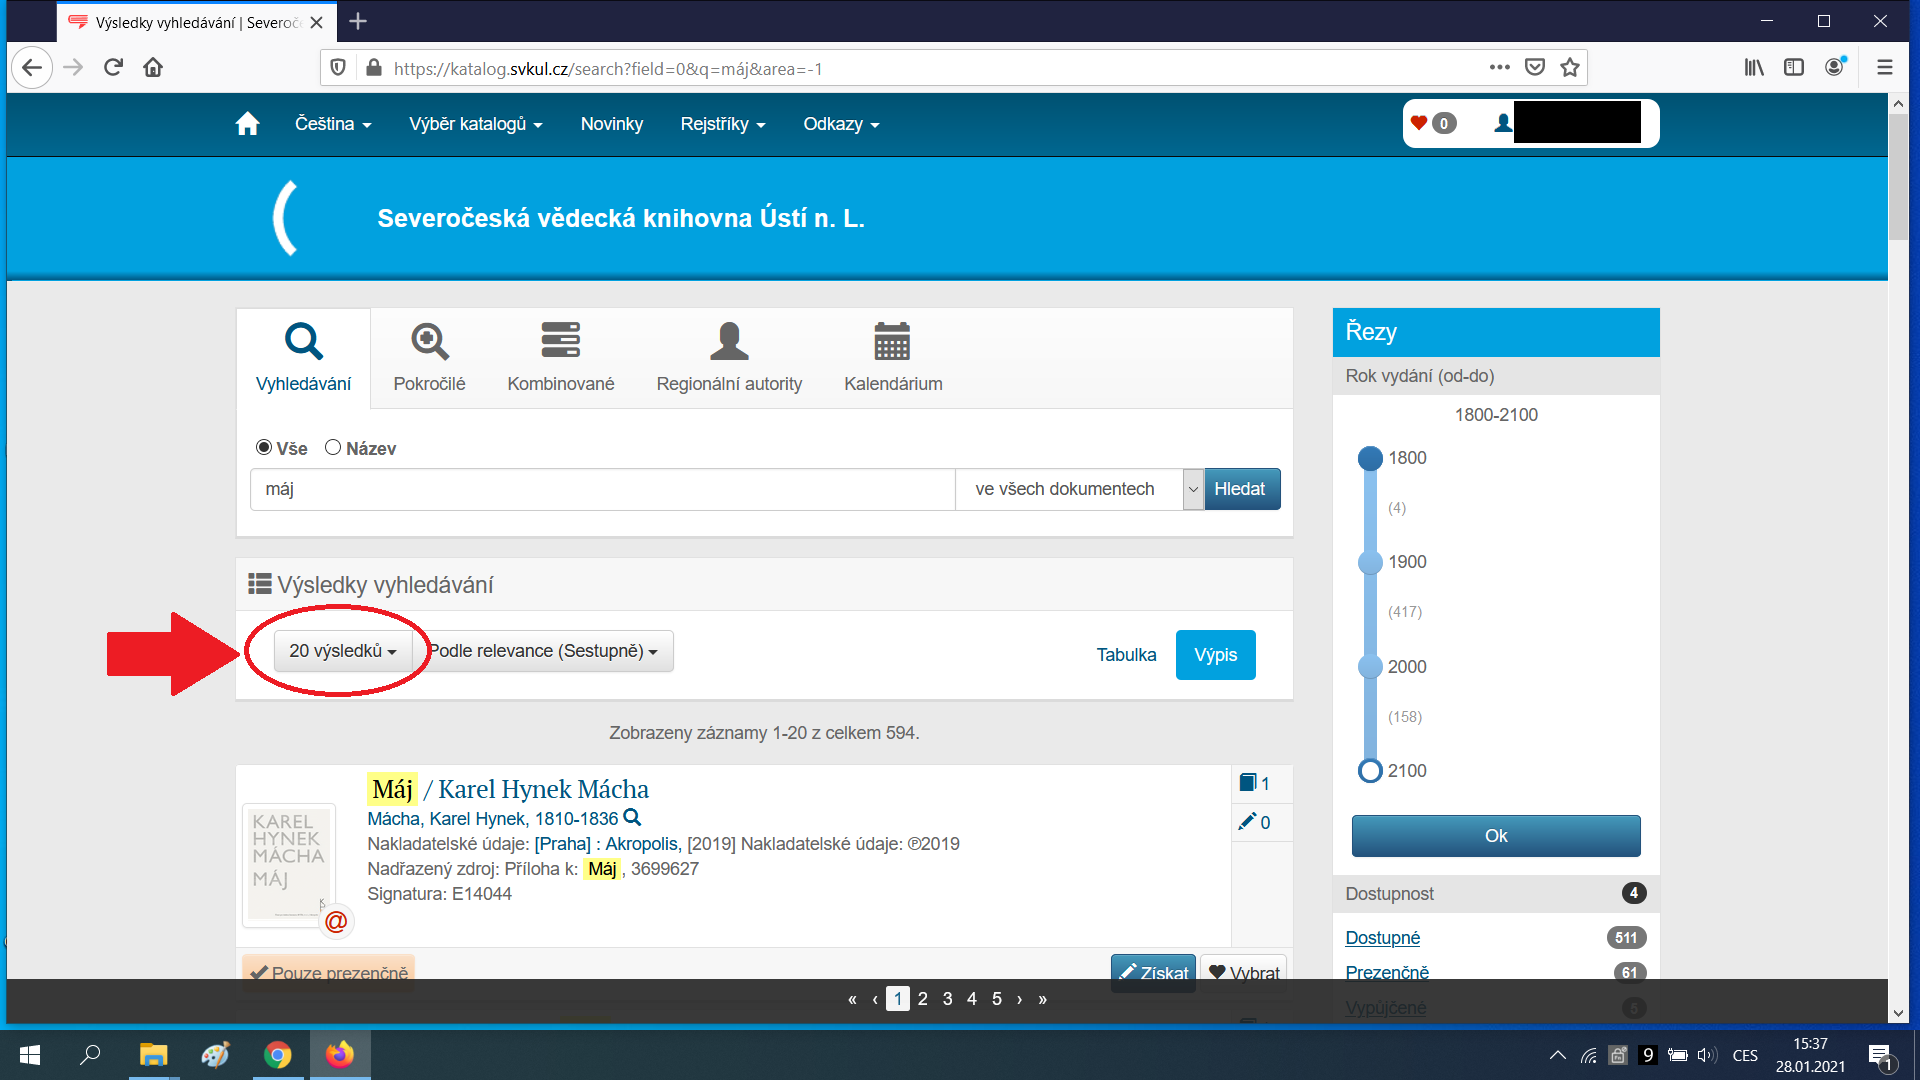Select the Název radio button
The height and width of the screenshot is (1080, 1920).
(333, 447)
